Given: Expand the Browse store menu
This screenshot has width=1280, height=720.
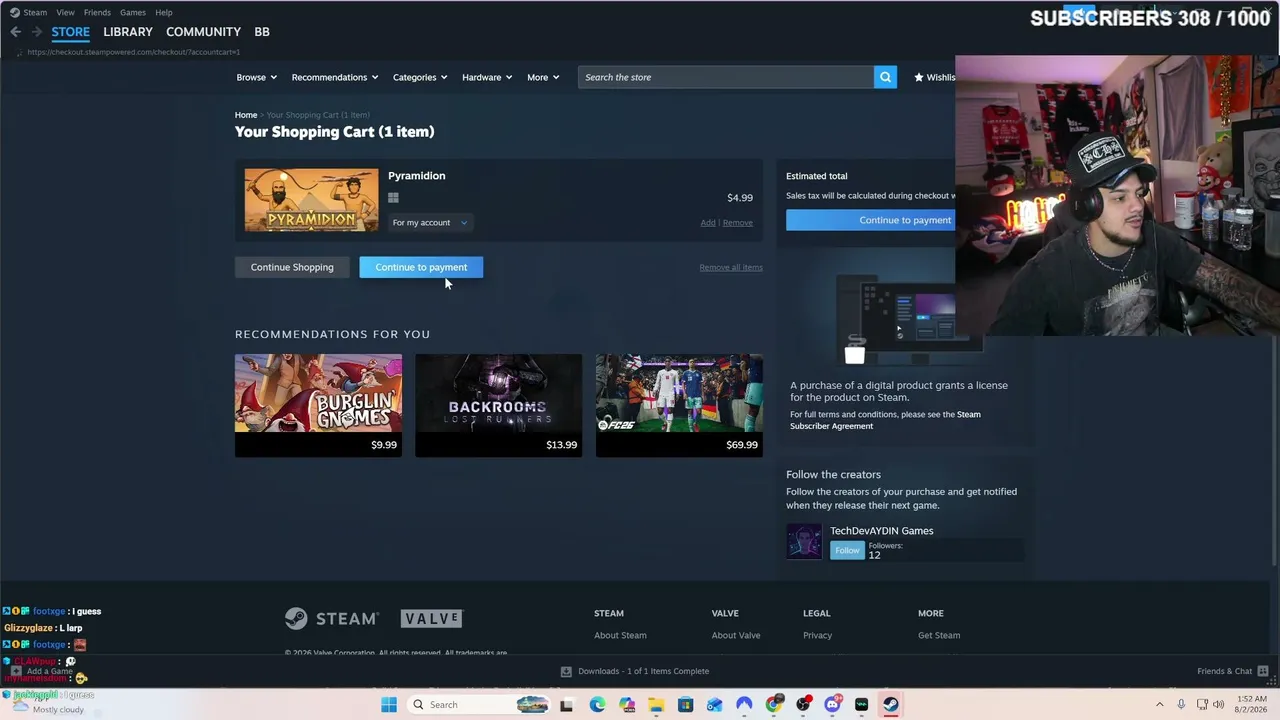Looking at the screenshot, I should [x=257, y=77].
